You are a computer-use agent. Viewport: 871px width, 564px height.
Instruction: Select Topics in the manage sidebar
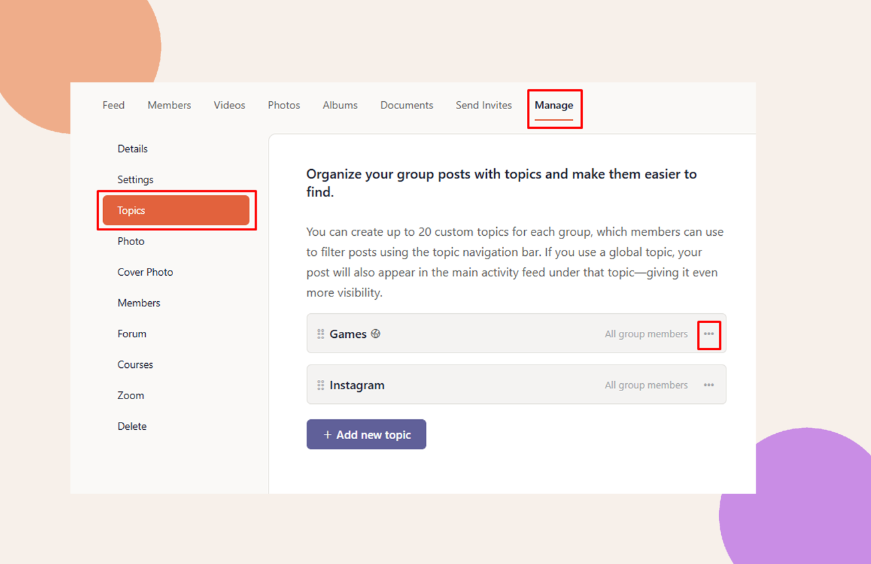[x=176, y=210]
